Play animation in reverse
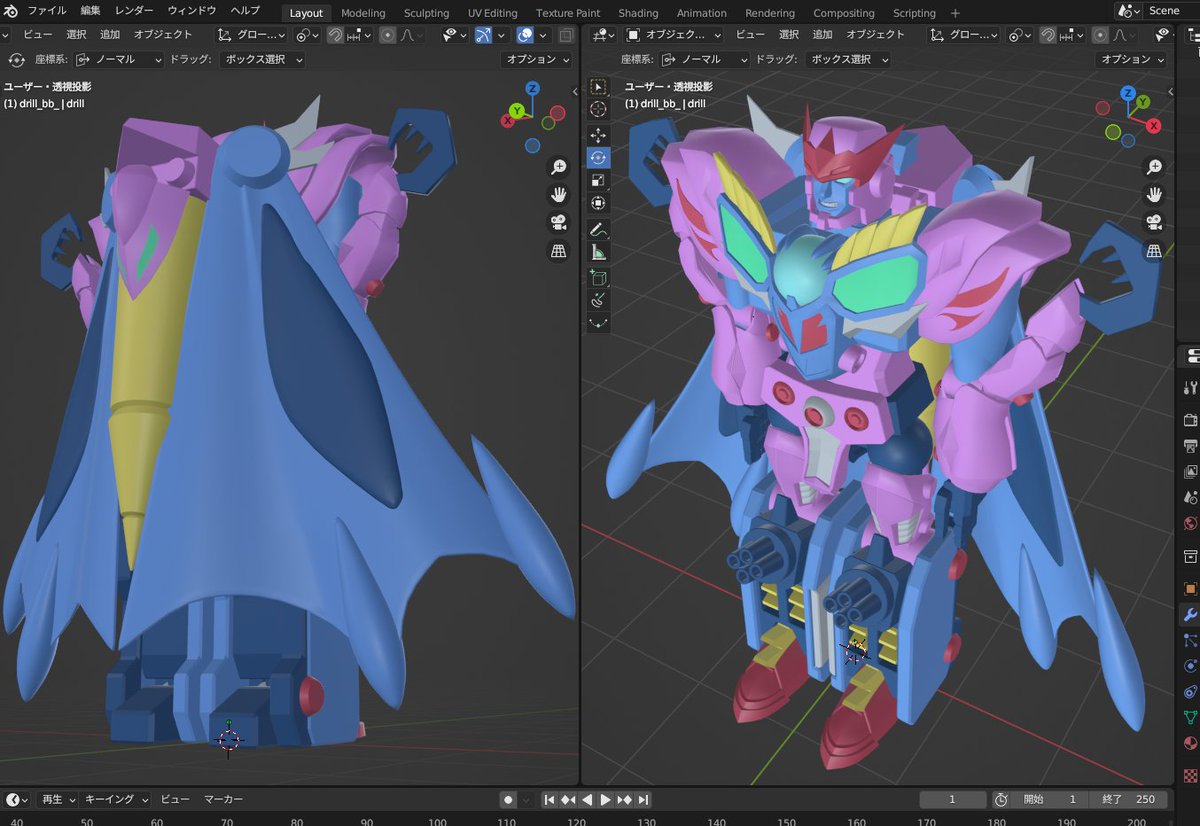The height and width of the screenshot is (826, 1200). pos(587,800)
